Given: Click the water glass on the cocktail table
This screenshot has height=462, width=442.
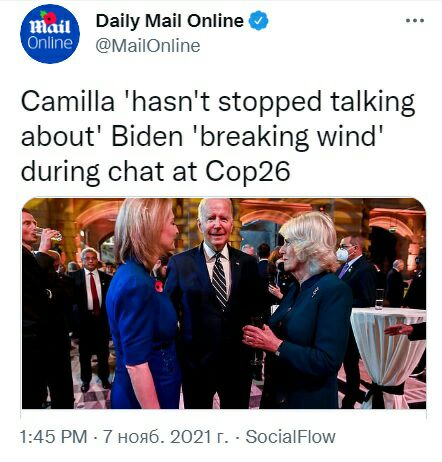Looking at the screenshot, I should [379, 299].
